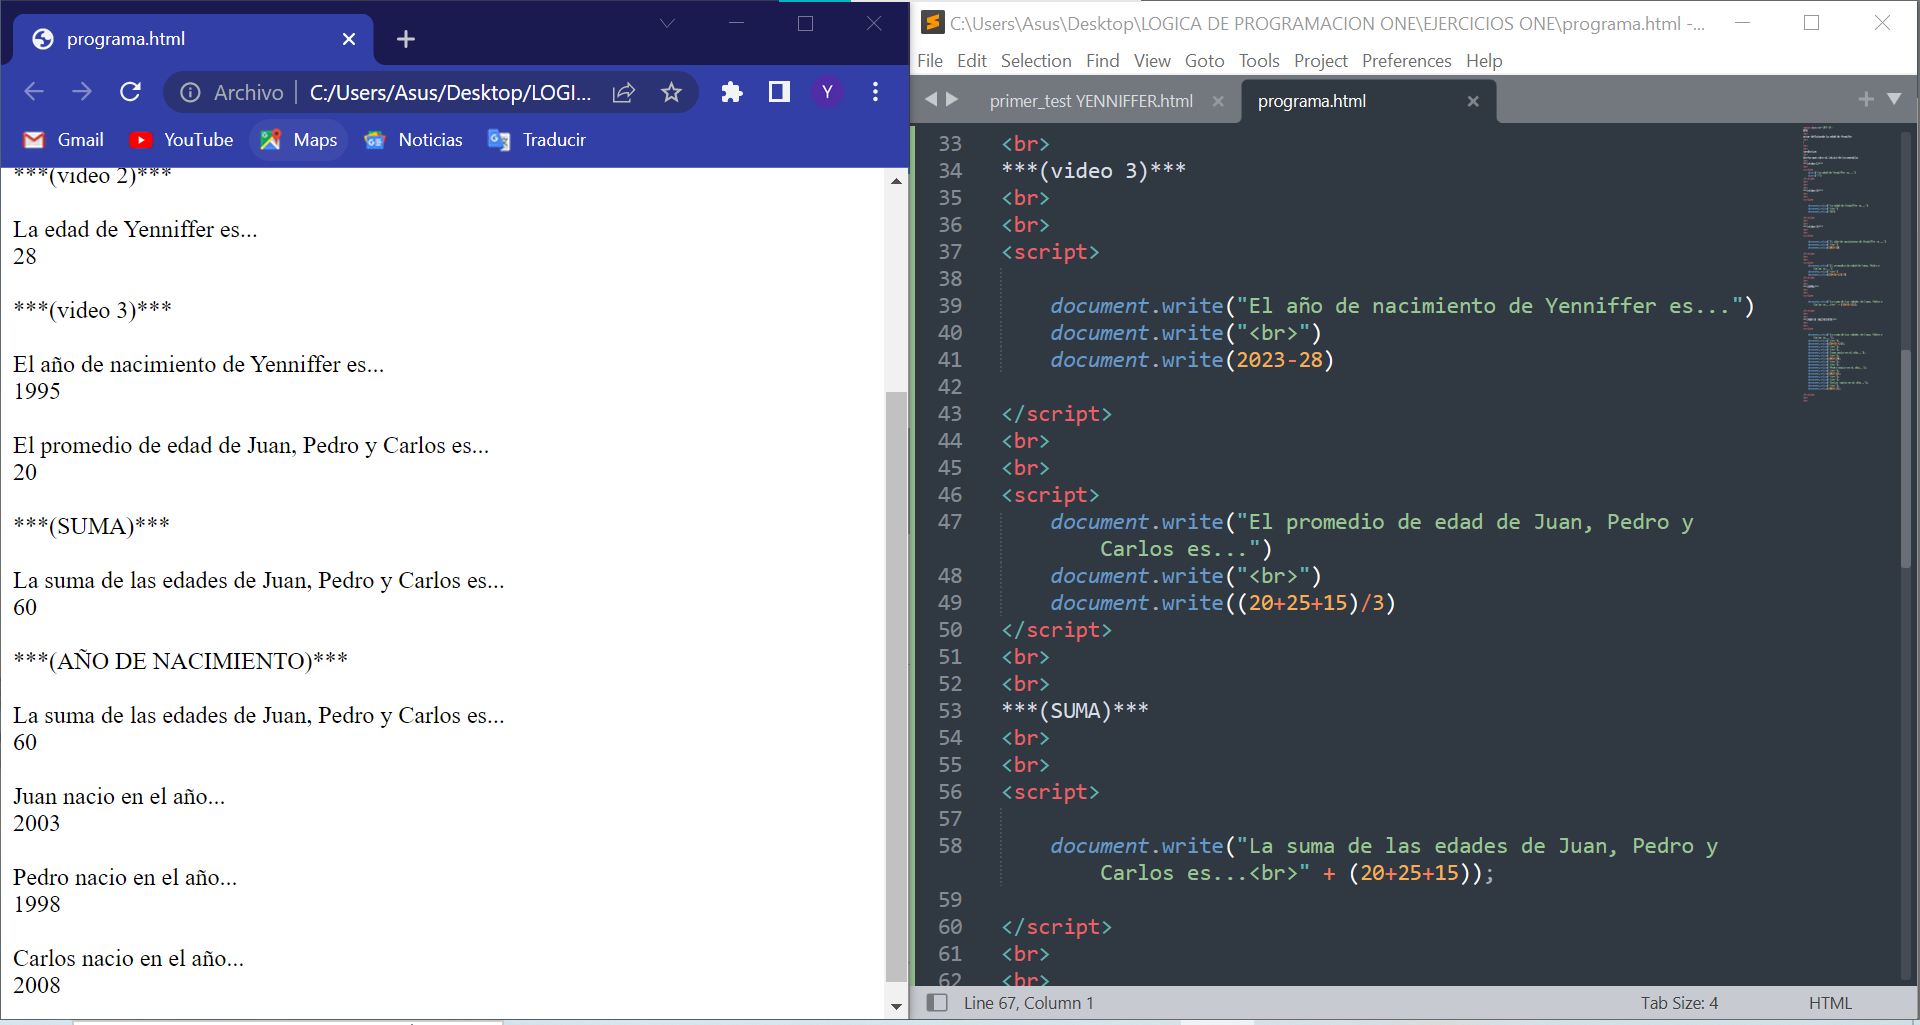Click the Sublime editor vertical scrollbar
The image size is (1920, 1025).
[1906, 458]
